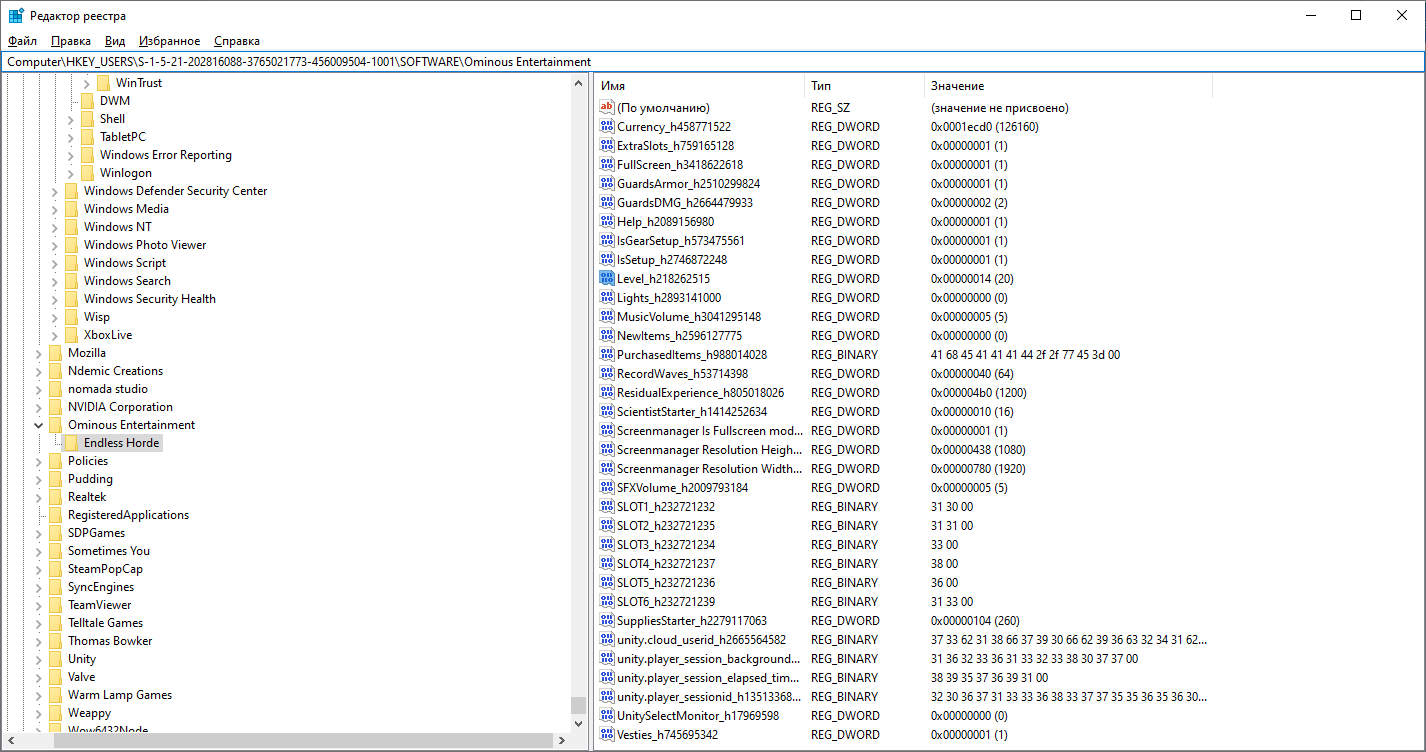
Task: Click the icon of Help_h2089156980 value
Action: 606,222
